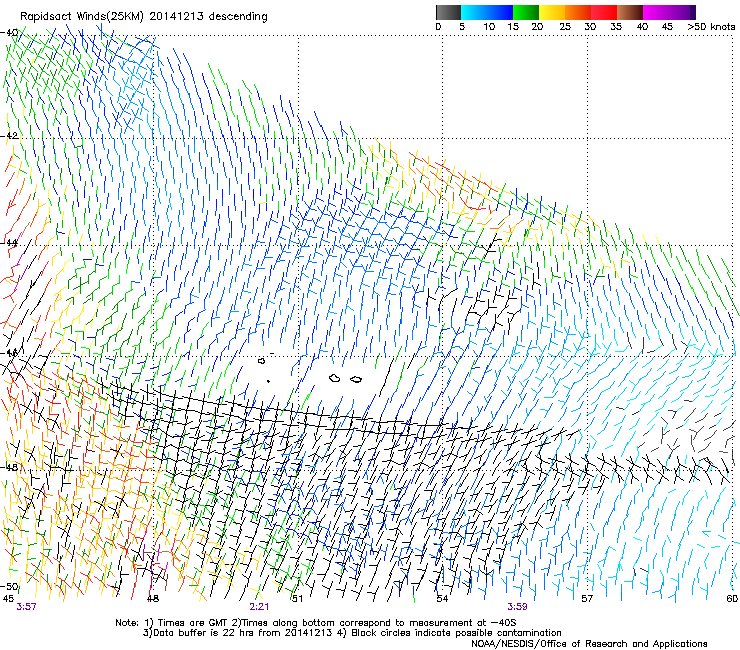Click the longitude label '57' on bottom axis
This screenshot has height=650, width=740.
(x=587, y=598)
